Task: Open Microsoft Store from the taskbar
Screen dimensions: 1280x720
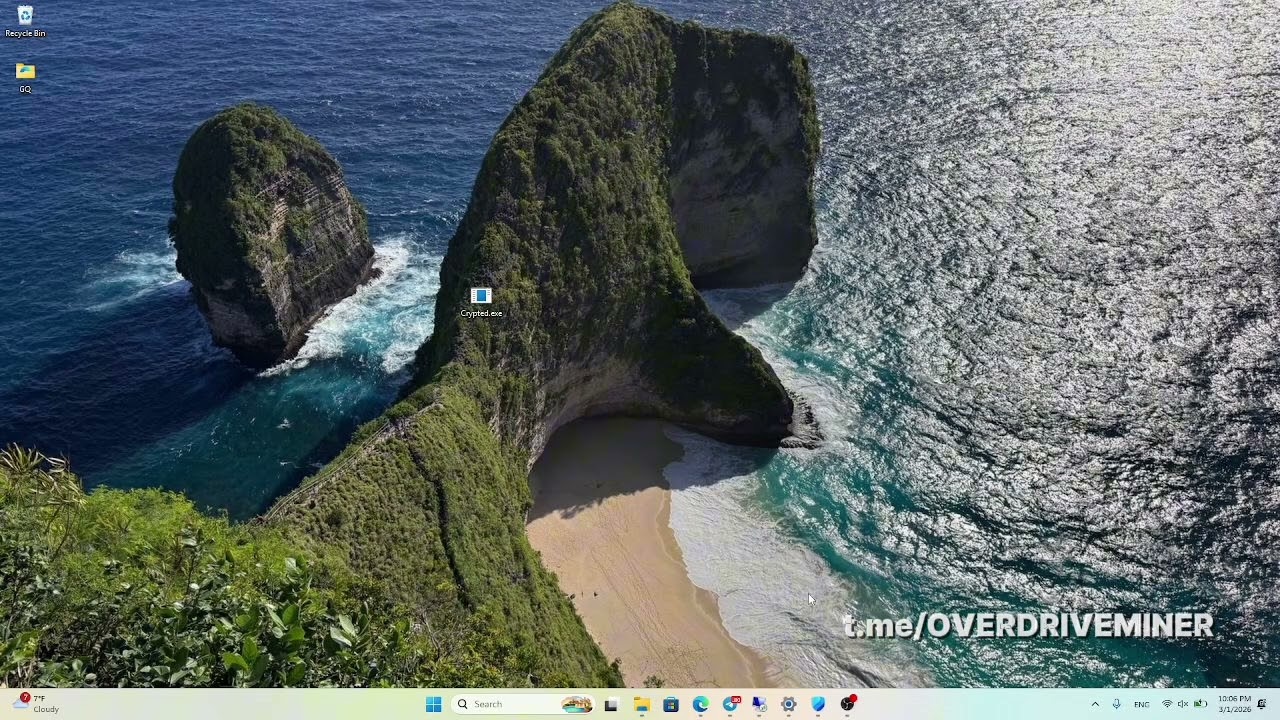Action: (671, 704)
